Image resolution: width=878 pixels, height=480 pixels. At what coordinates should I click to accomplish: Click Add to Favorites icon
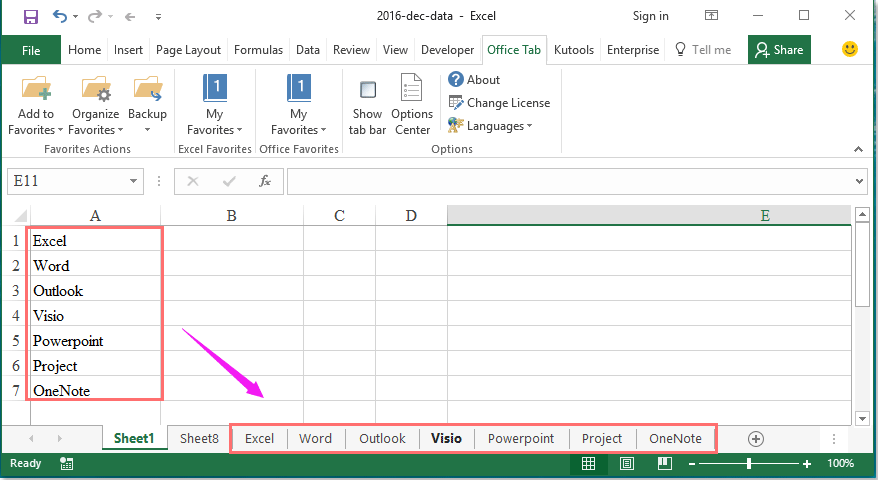(36, 89)
